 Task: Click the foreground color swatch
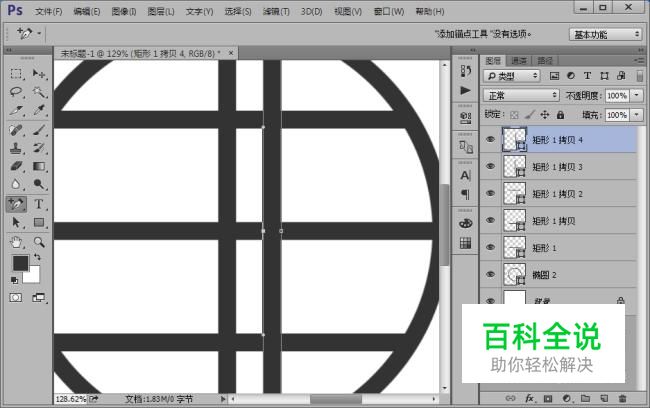20,263
